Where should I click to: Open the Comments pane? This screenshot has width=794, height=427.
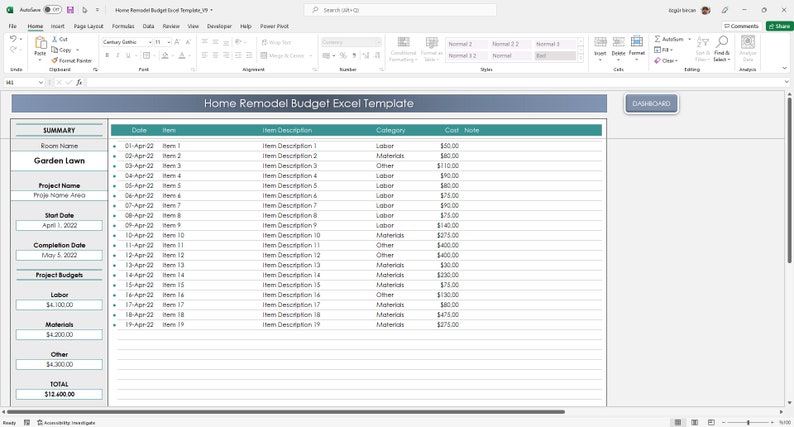[741, 26]
